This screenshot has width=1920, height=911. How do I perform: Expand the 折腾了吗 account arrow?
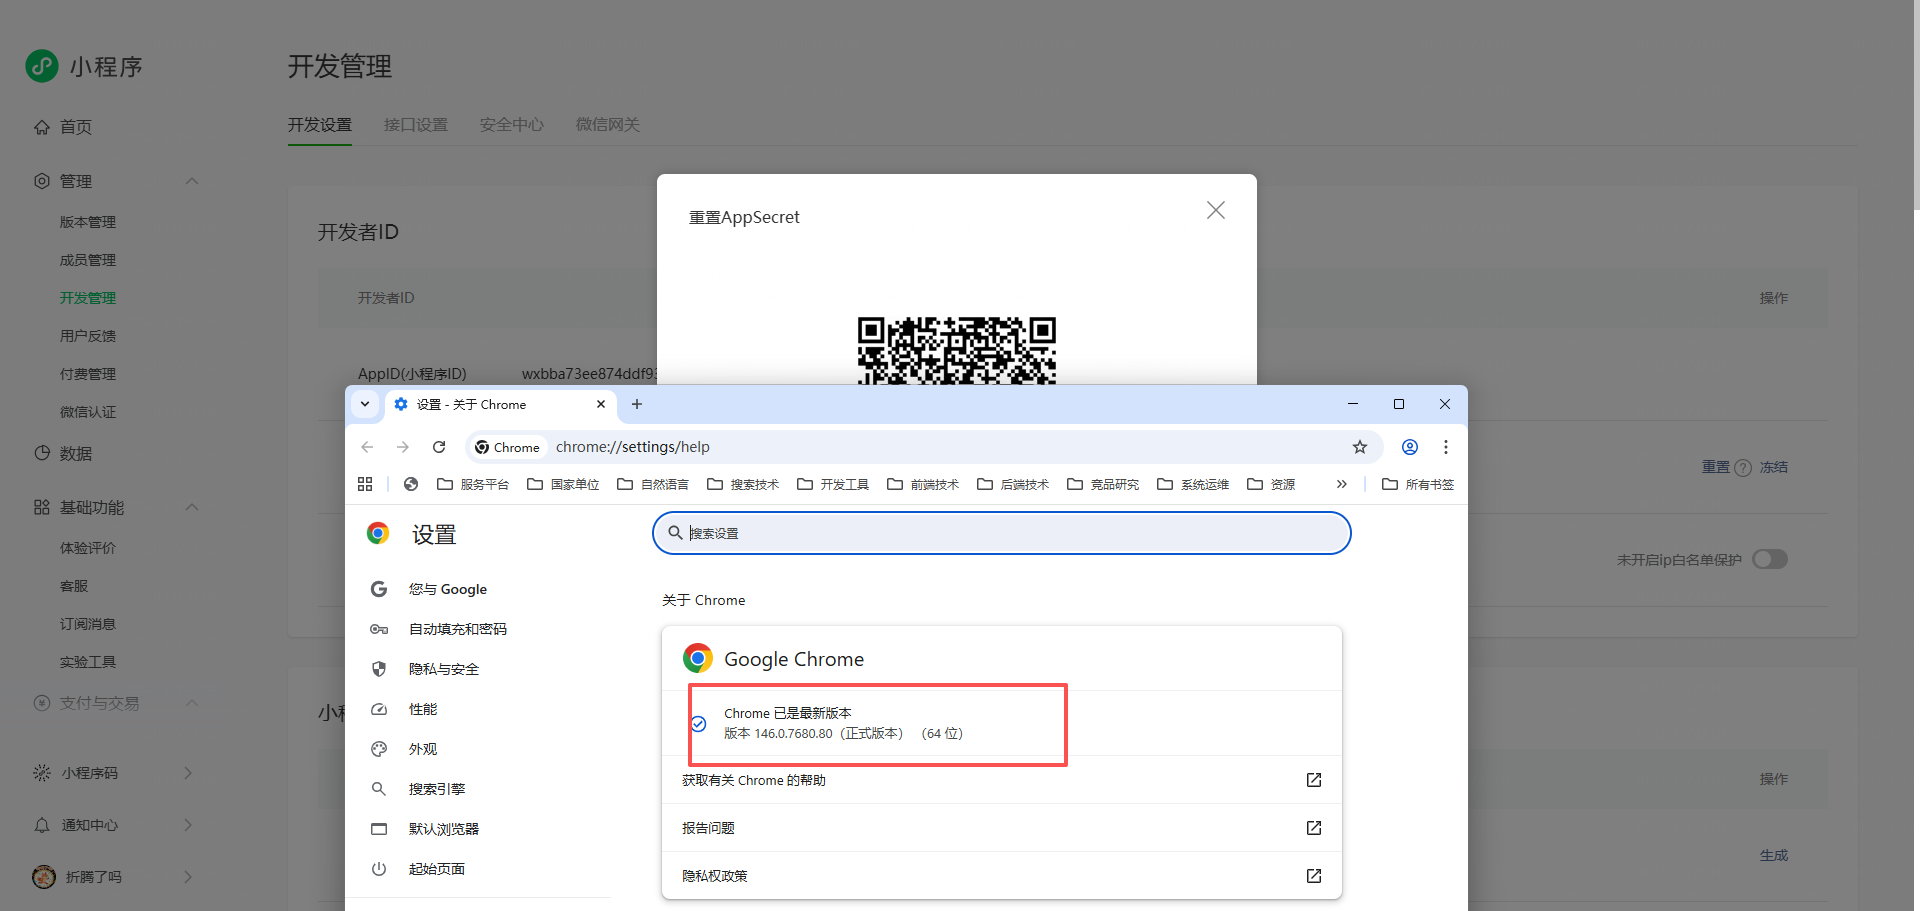(188, 877)
